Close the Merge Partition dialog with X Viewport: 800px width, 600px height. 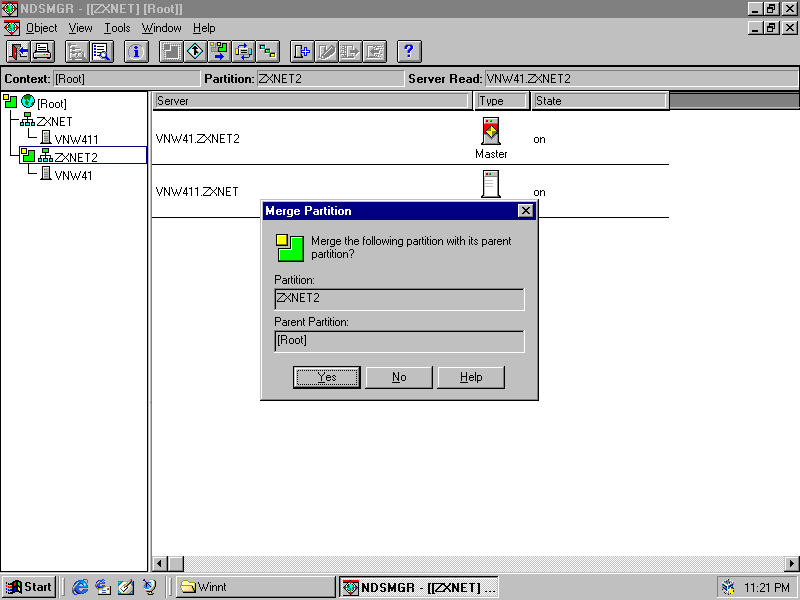(x=526, y=211)
